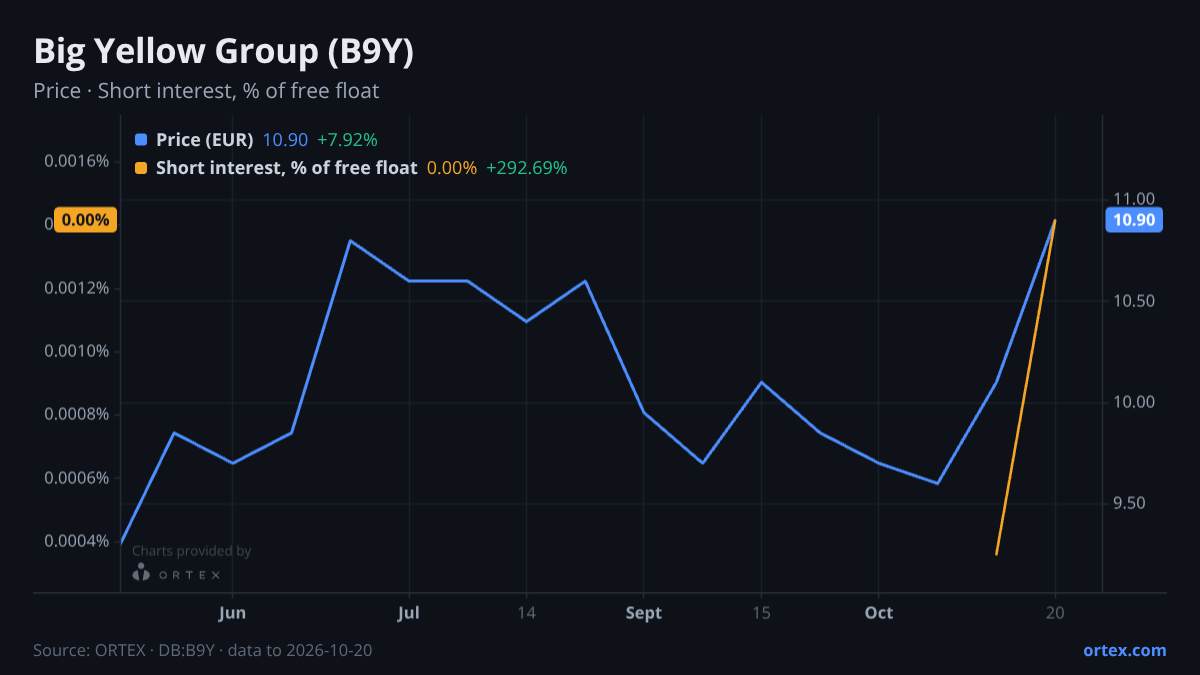Click the +7.92% price change value
Image resolution: width=1200 pixels, height=675 pixels.
click(x=347, y=140)
